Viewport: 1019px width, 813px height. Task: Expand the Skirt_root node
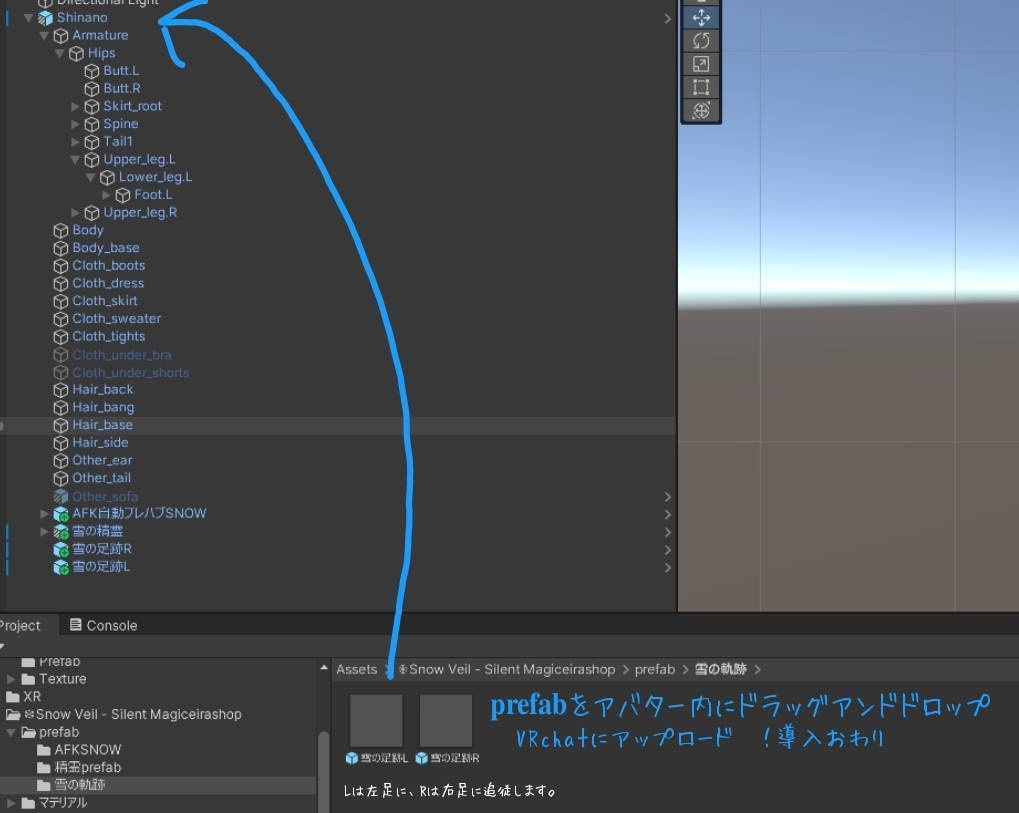[75, 106]
